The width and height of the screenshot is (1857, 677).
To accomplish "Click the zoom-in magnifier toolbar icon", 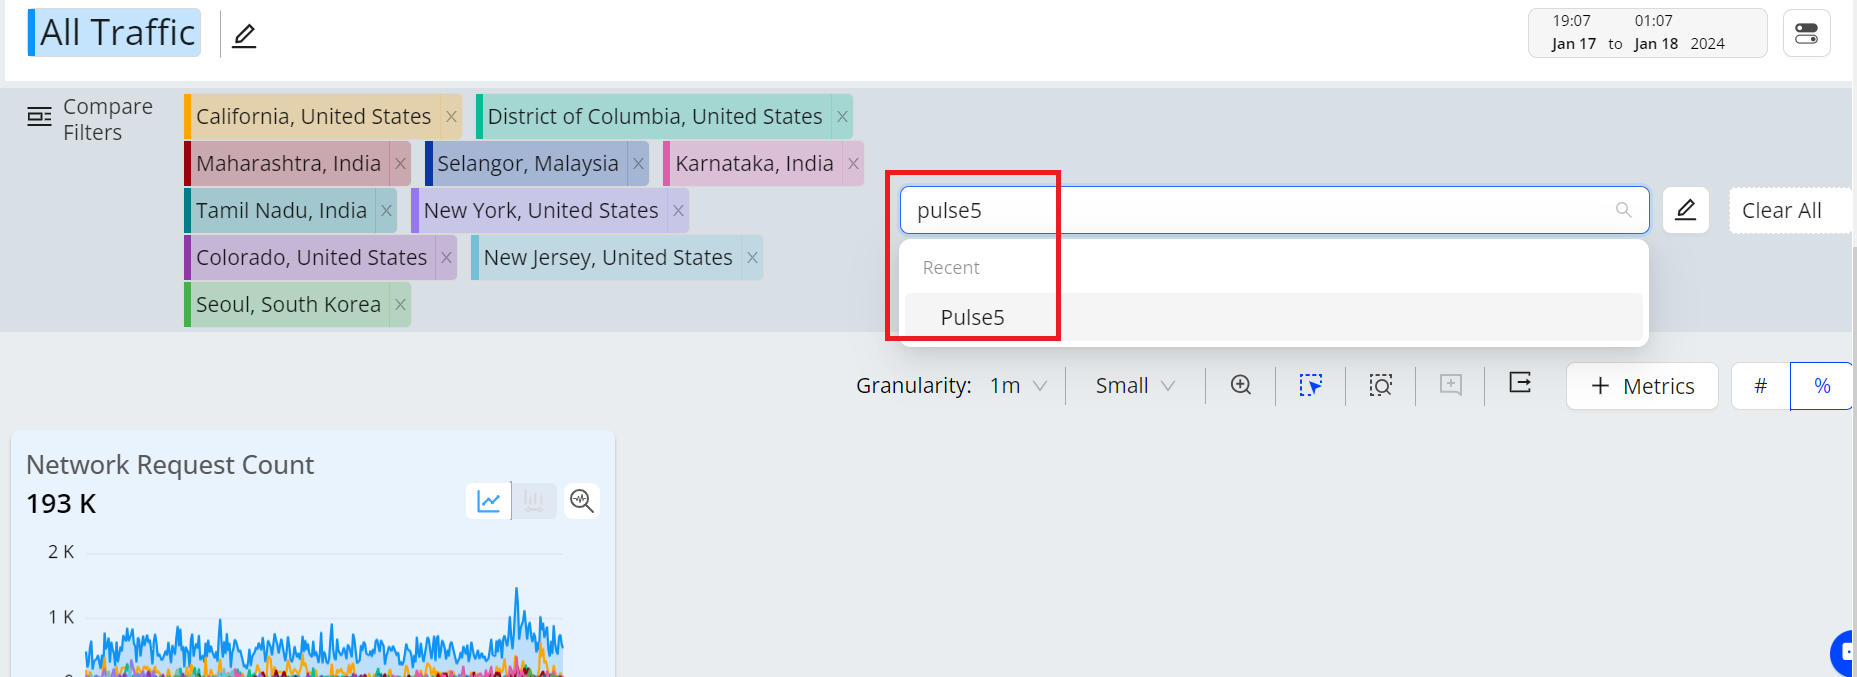I will 1241,385.
